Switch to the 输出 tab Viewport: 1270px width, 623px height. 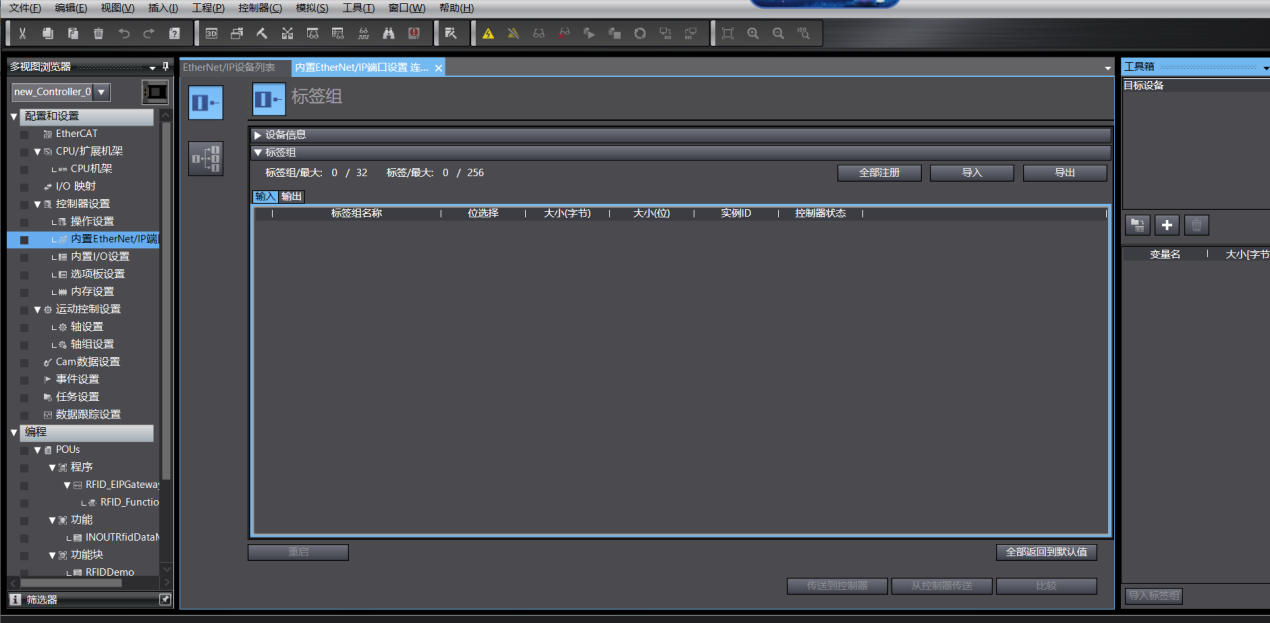pyautogui.click(x=291, y=197)
